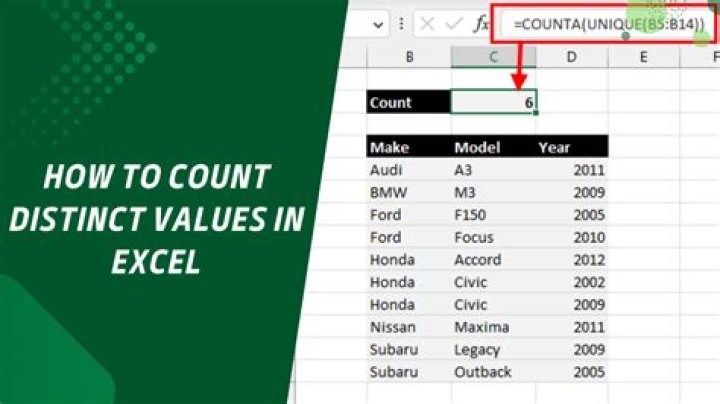This screenshot has width=720, height=404.
Task: Click the COUNTA formula bar input
Action: click(608, 24)
